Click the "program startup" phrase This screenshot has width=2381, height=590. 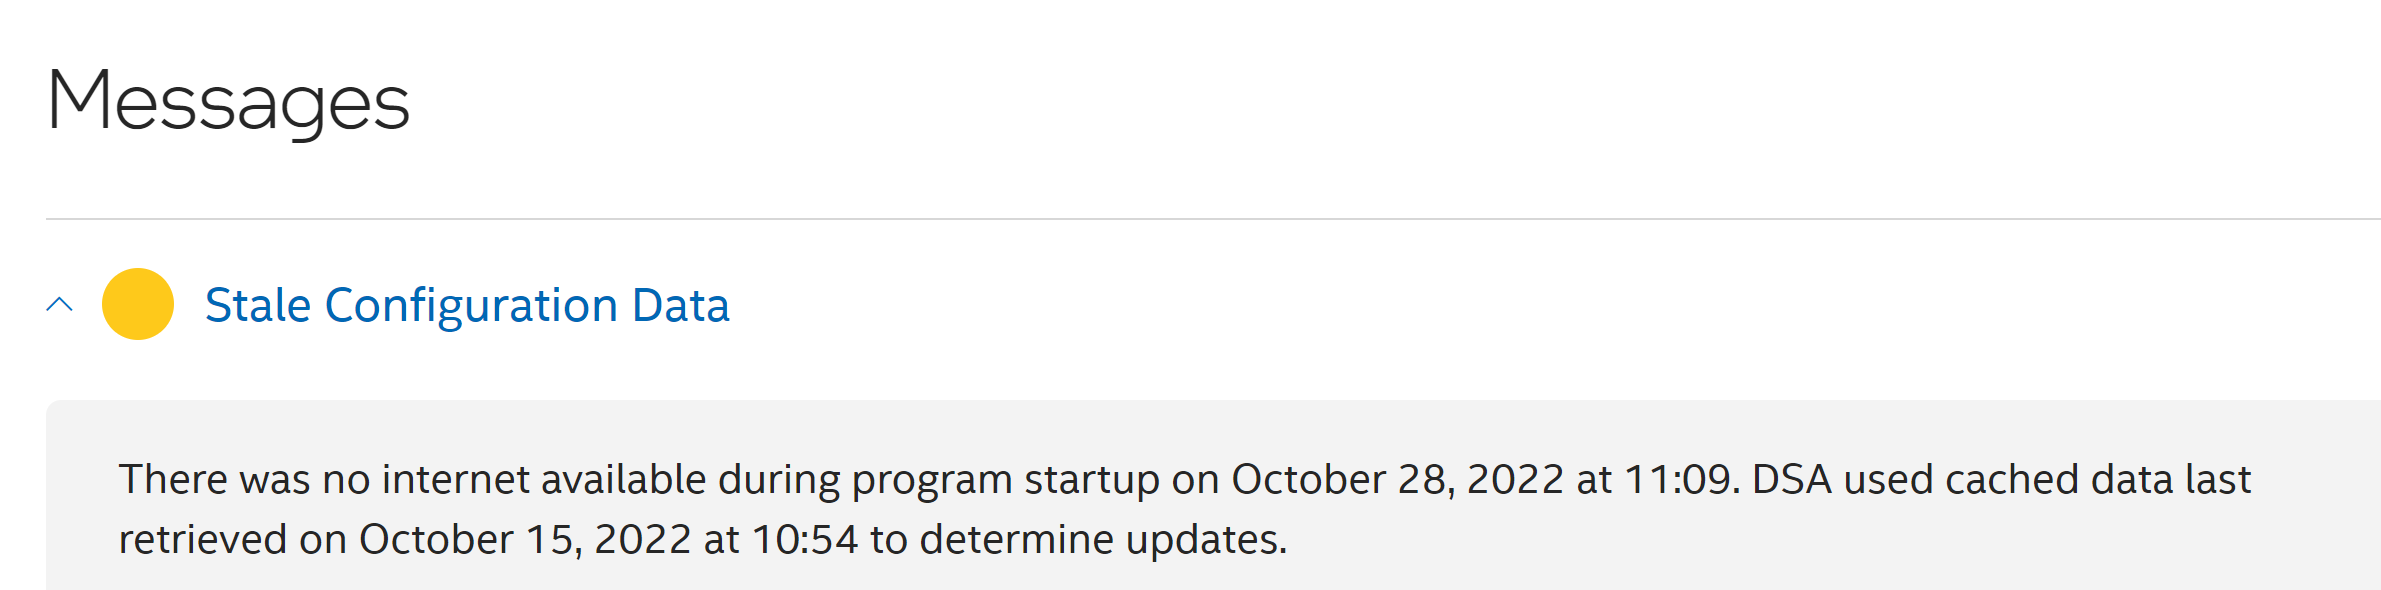(x=1005, y=480)
